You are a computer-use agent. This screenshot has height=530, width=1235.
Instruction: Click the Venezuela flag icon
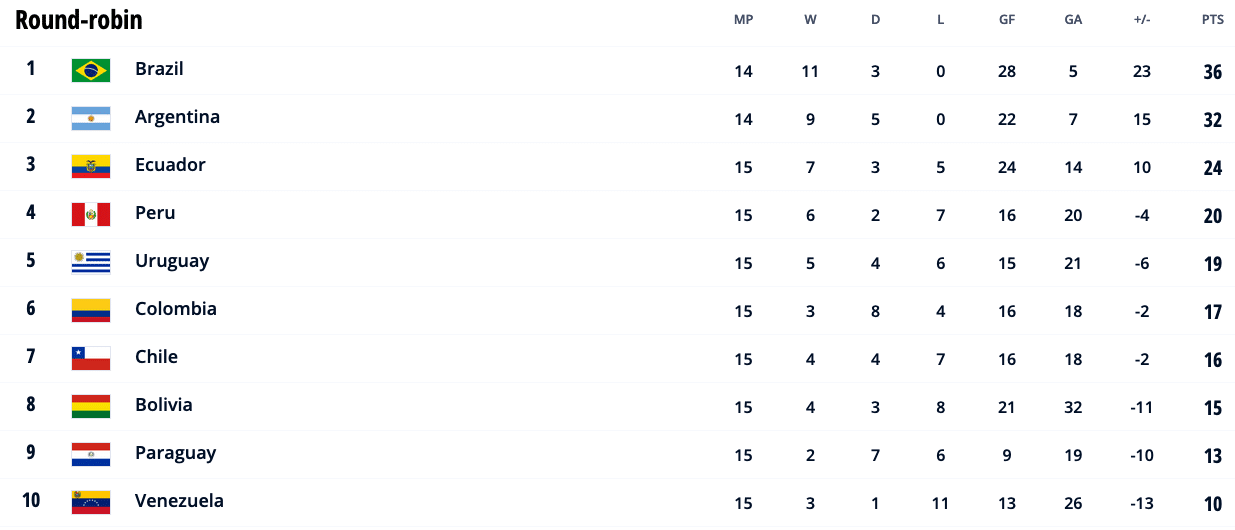click(x=91, y=503)
